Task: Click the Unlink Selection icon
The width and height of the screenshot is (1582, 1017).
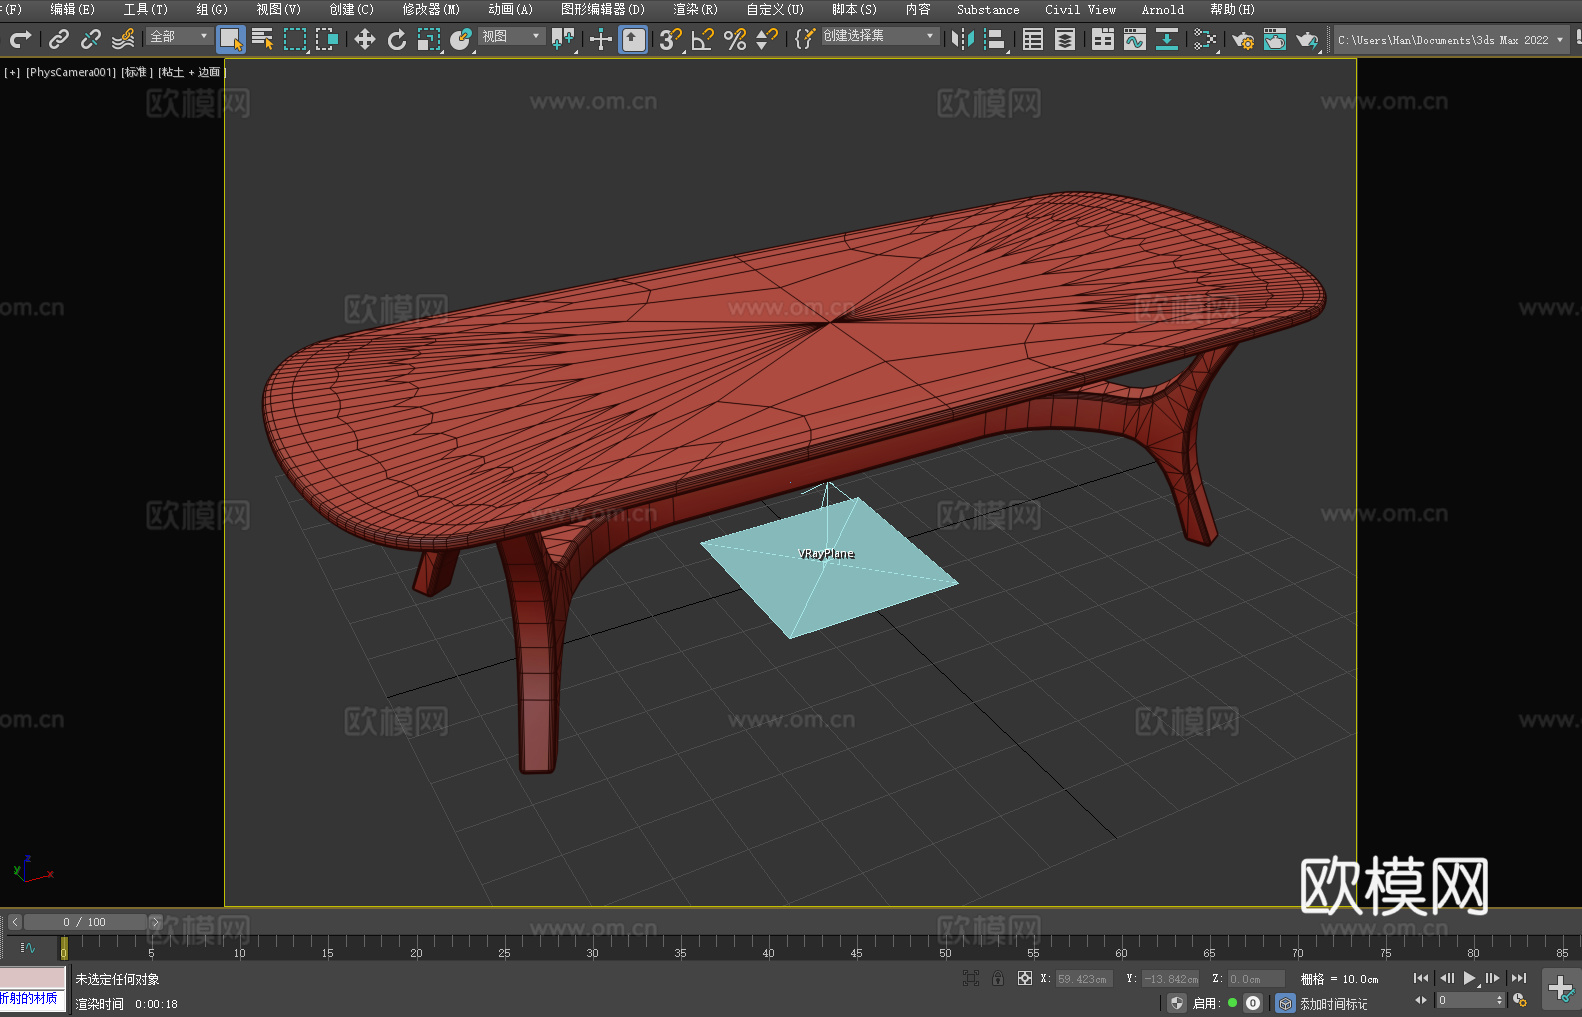Action: (91, 39)
